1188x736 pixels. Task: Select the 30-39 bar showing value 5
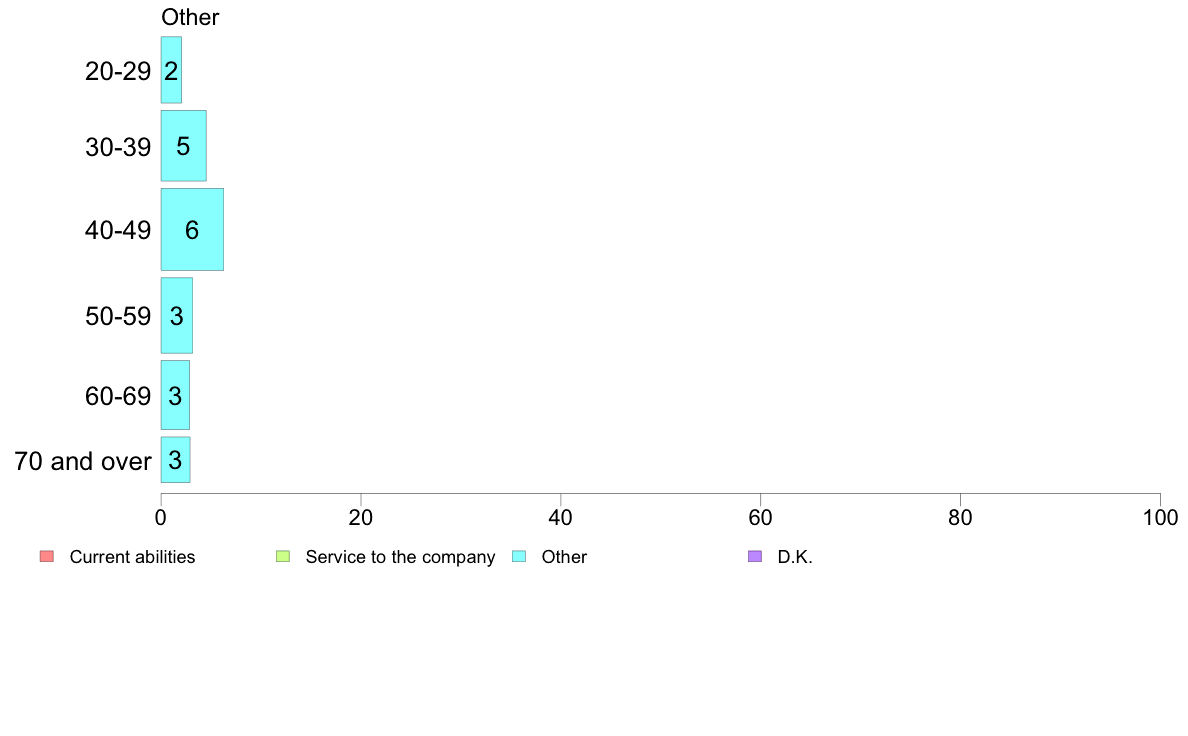point(183,146)
